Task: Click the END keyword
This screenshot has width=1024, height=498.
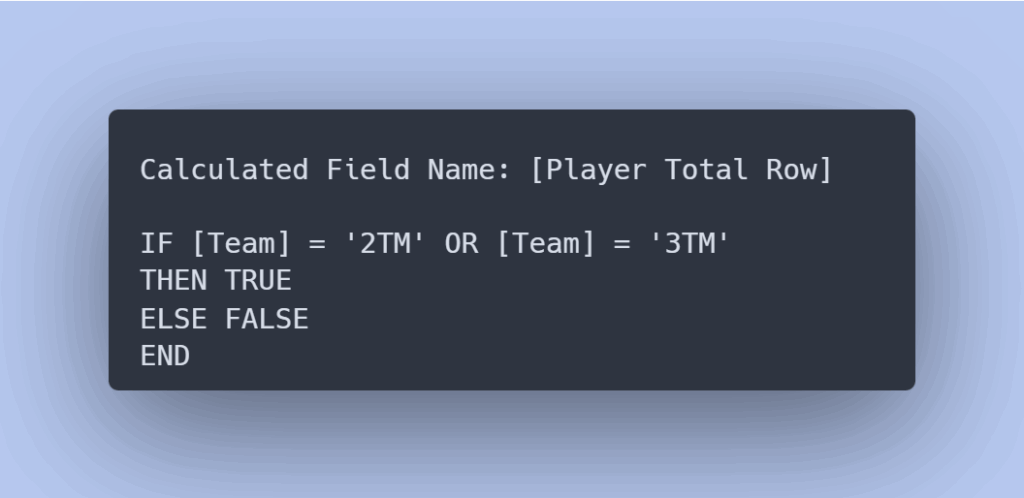Action: pyautogui.click(x=165, y=356)
